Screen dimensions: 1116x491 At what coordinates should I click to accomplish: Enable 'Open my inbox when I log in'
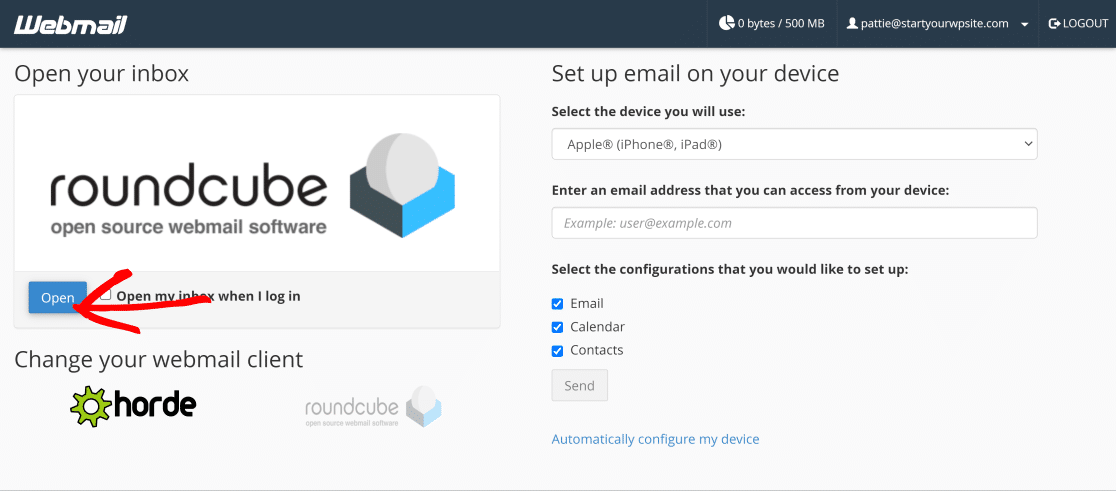click(106, 295)
